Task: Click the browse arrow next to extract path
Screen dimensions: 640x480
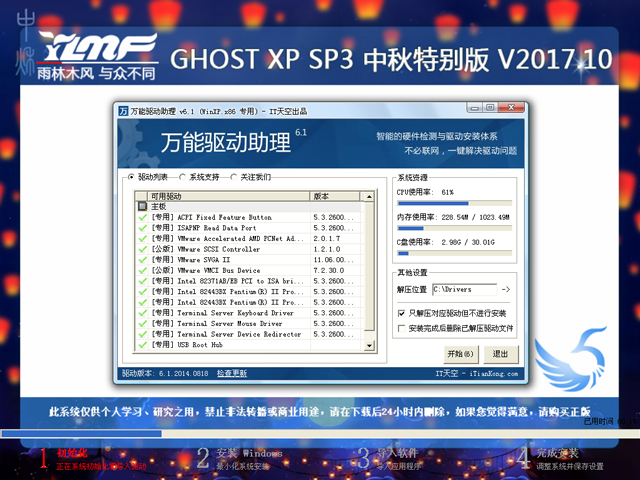Action: point(506,289)
